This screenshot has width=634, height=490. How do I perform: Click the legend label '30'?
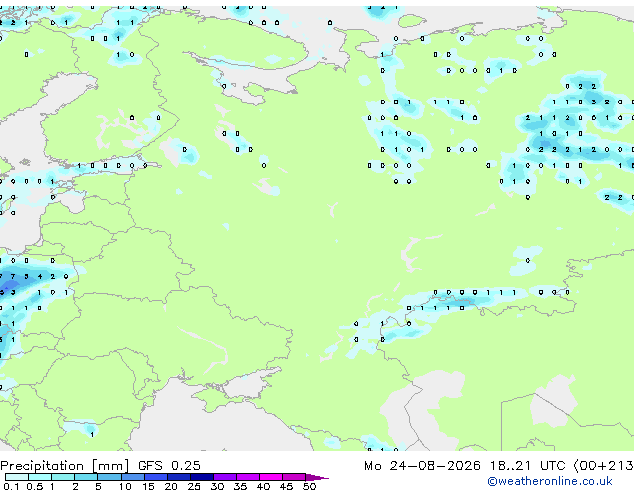[x=218, y=486]
